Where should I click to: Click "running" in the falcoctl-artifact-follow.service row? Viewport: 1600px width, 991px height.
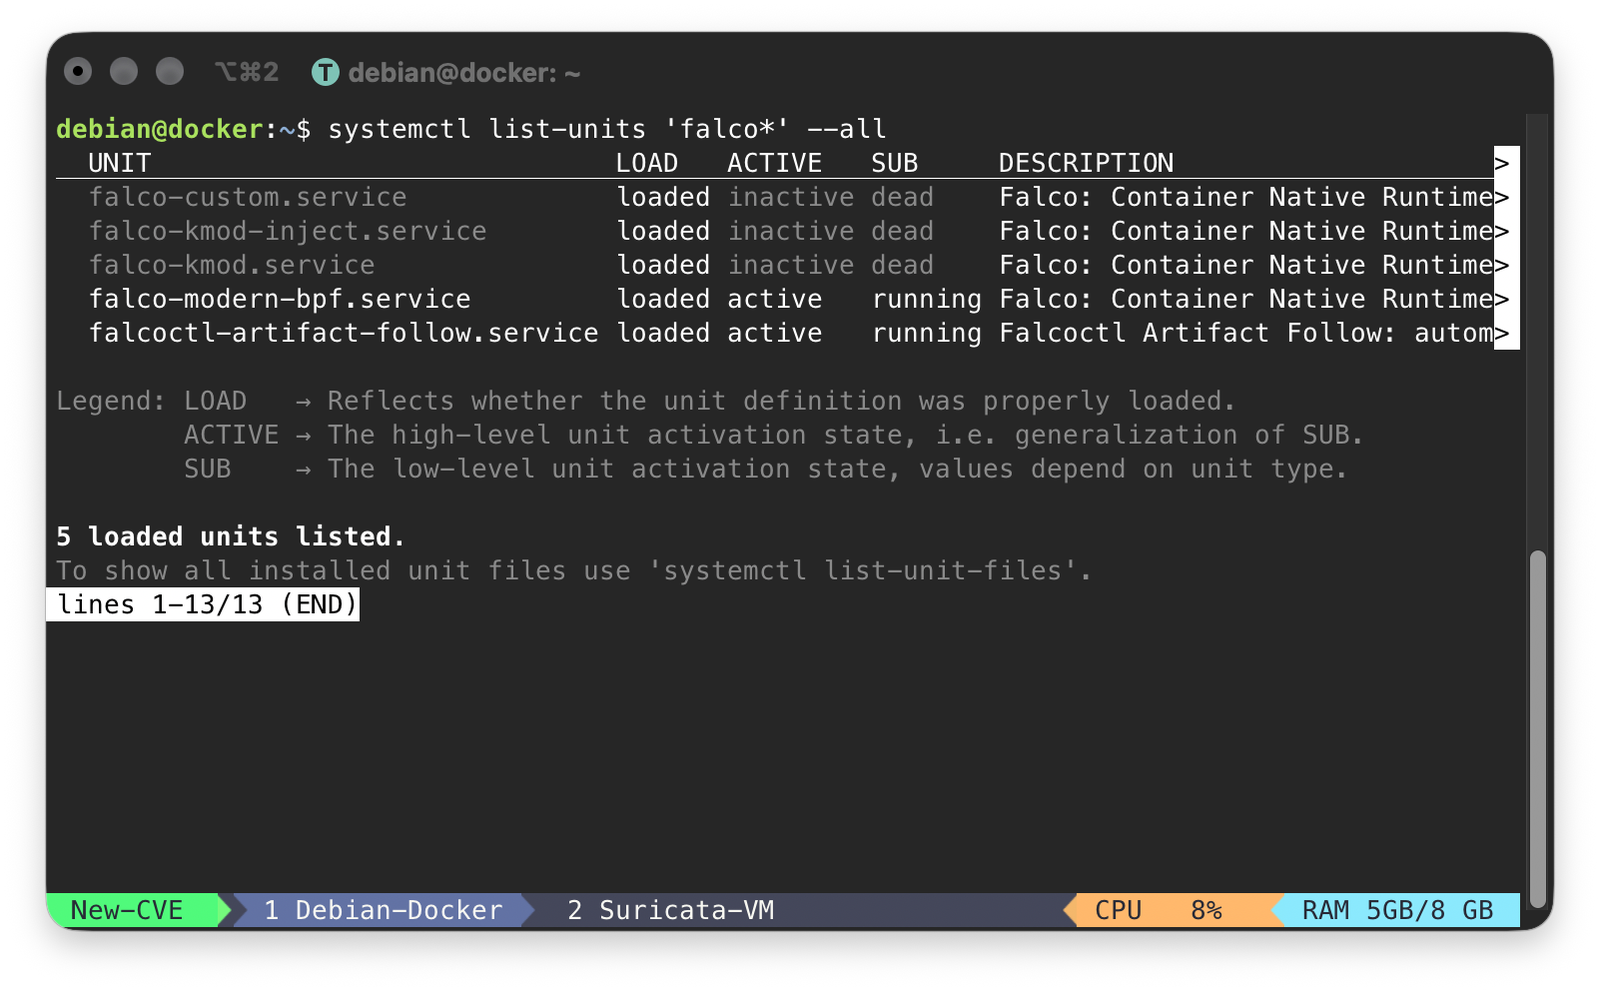926,333
